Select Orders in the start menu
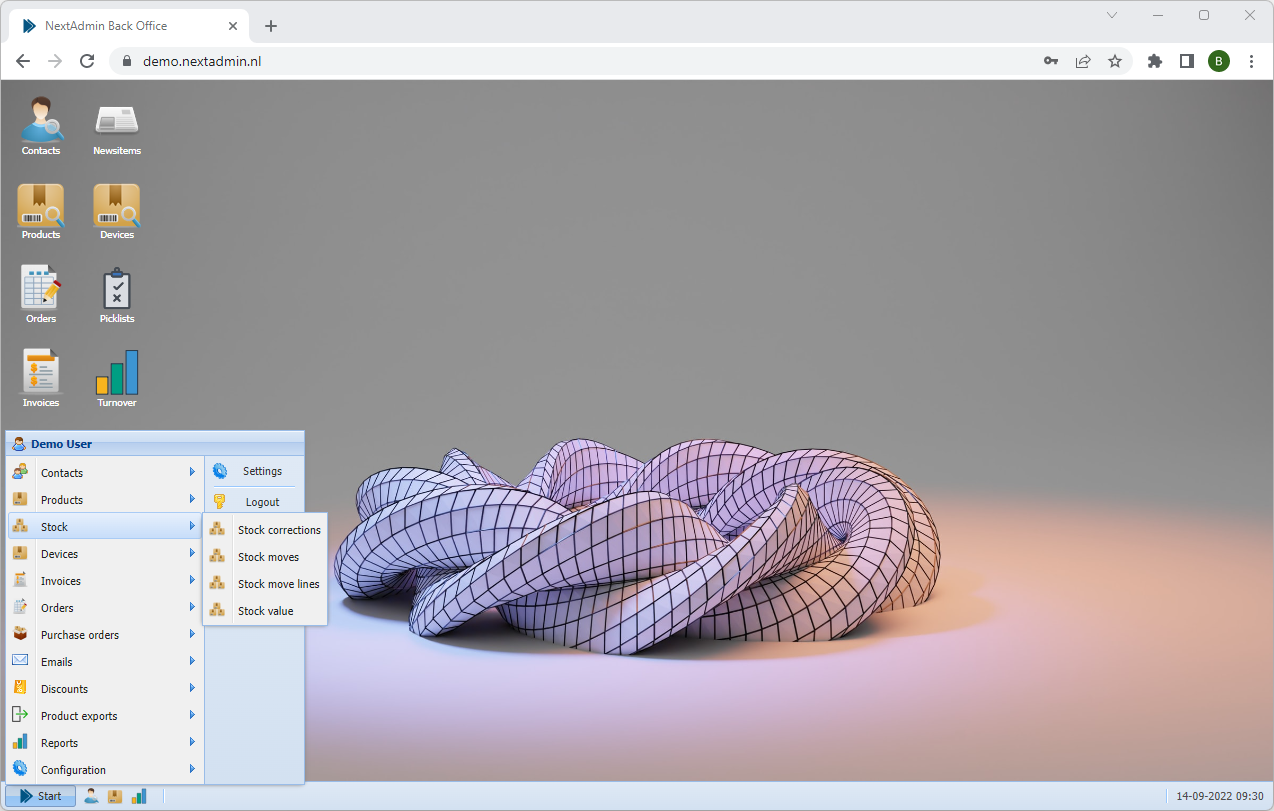Image resolution: width=1274 pixels, height=811 pixels. tap(105, 608)
